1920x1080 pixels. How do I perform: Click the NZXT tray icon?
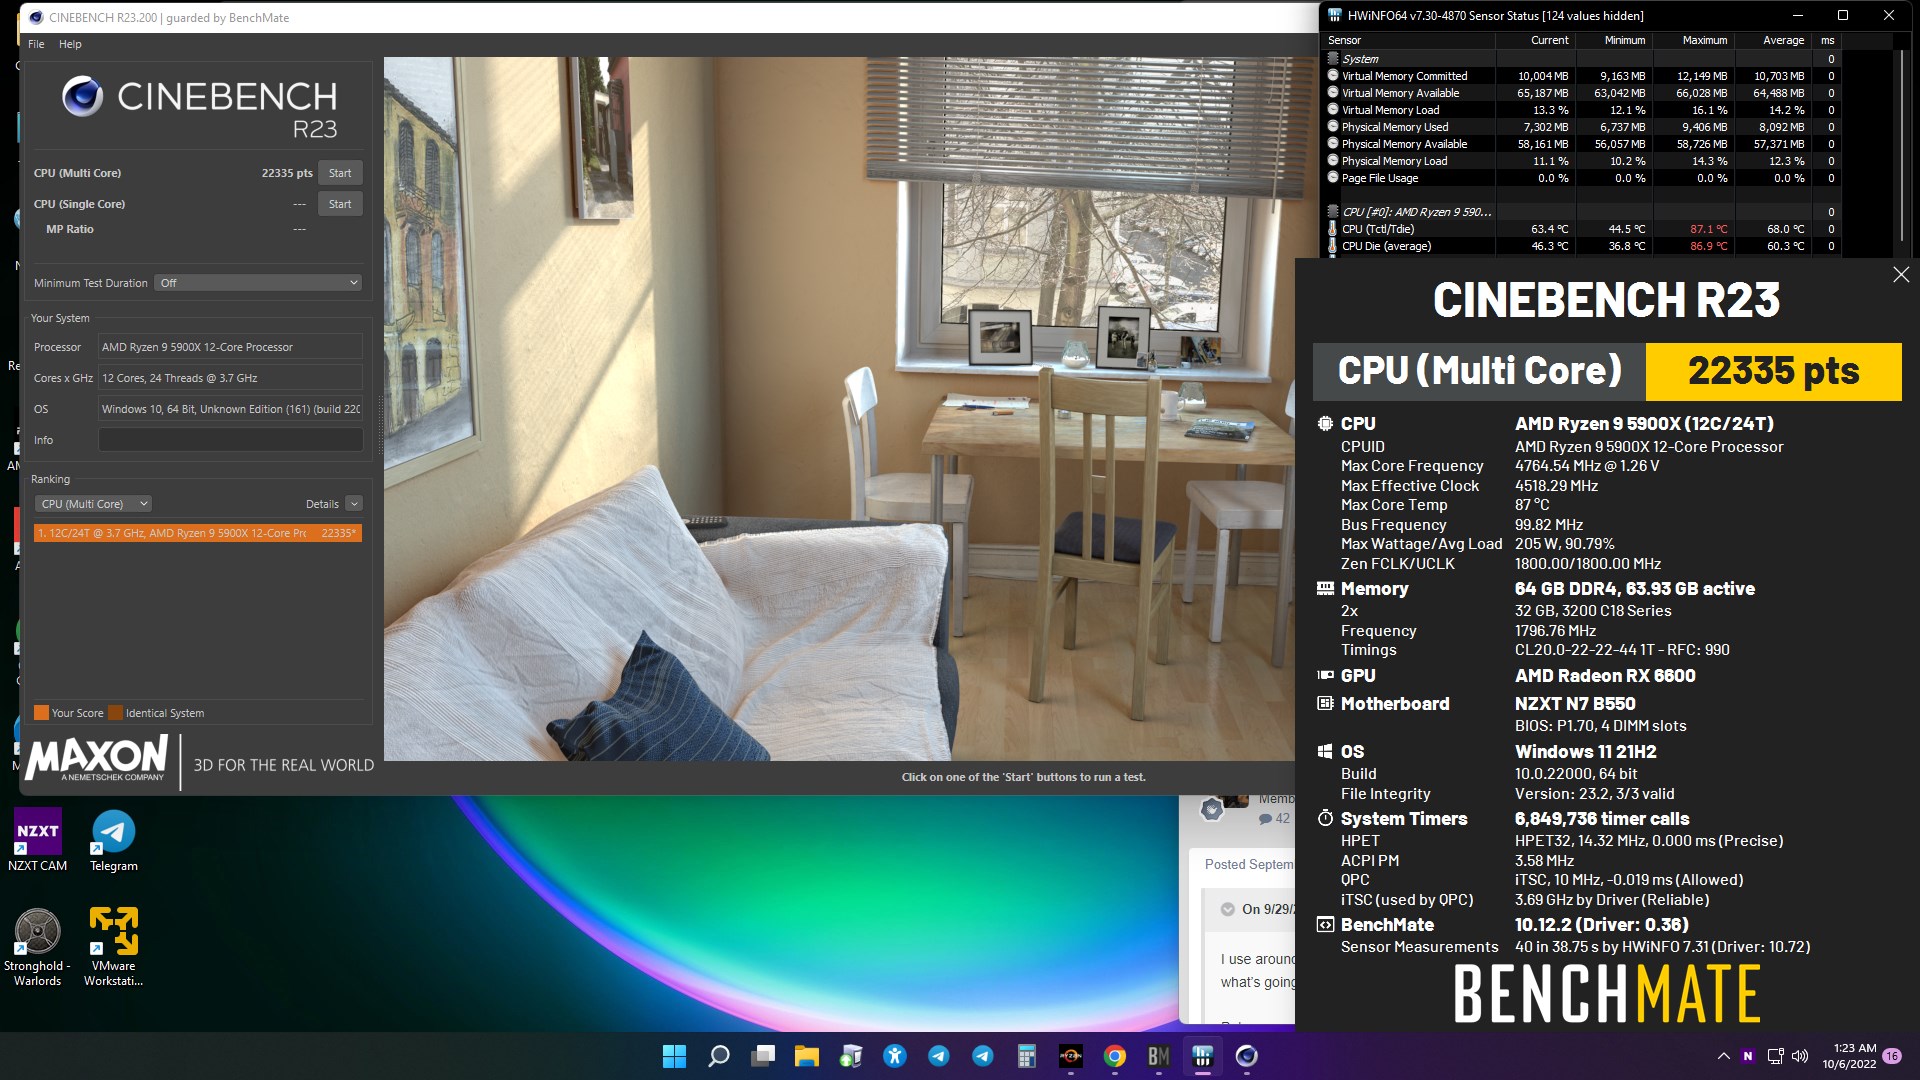click(1748, 1056)
